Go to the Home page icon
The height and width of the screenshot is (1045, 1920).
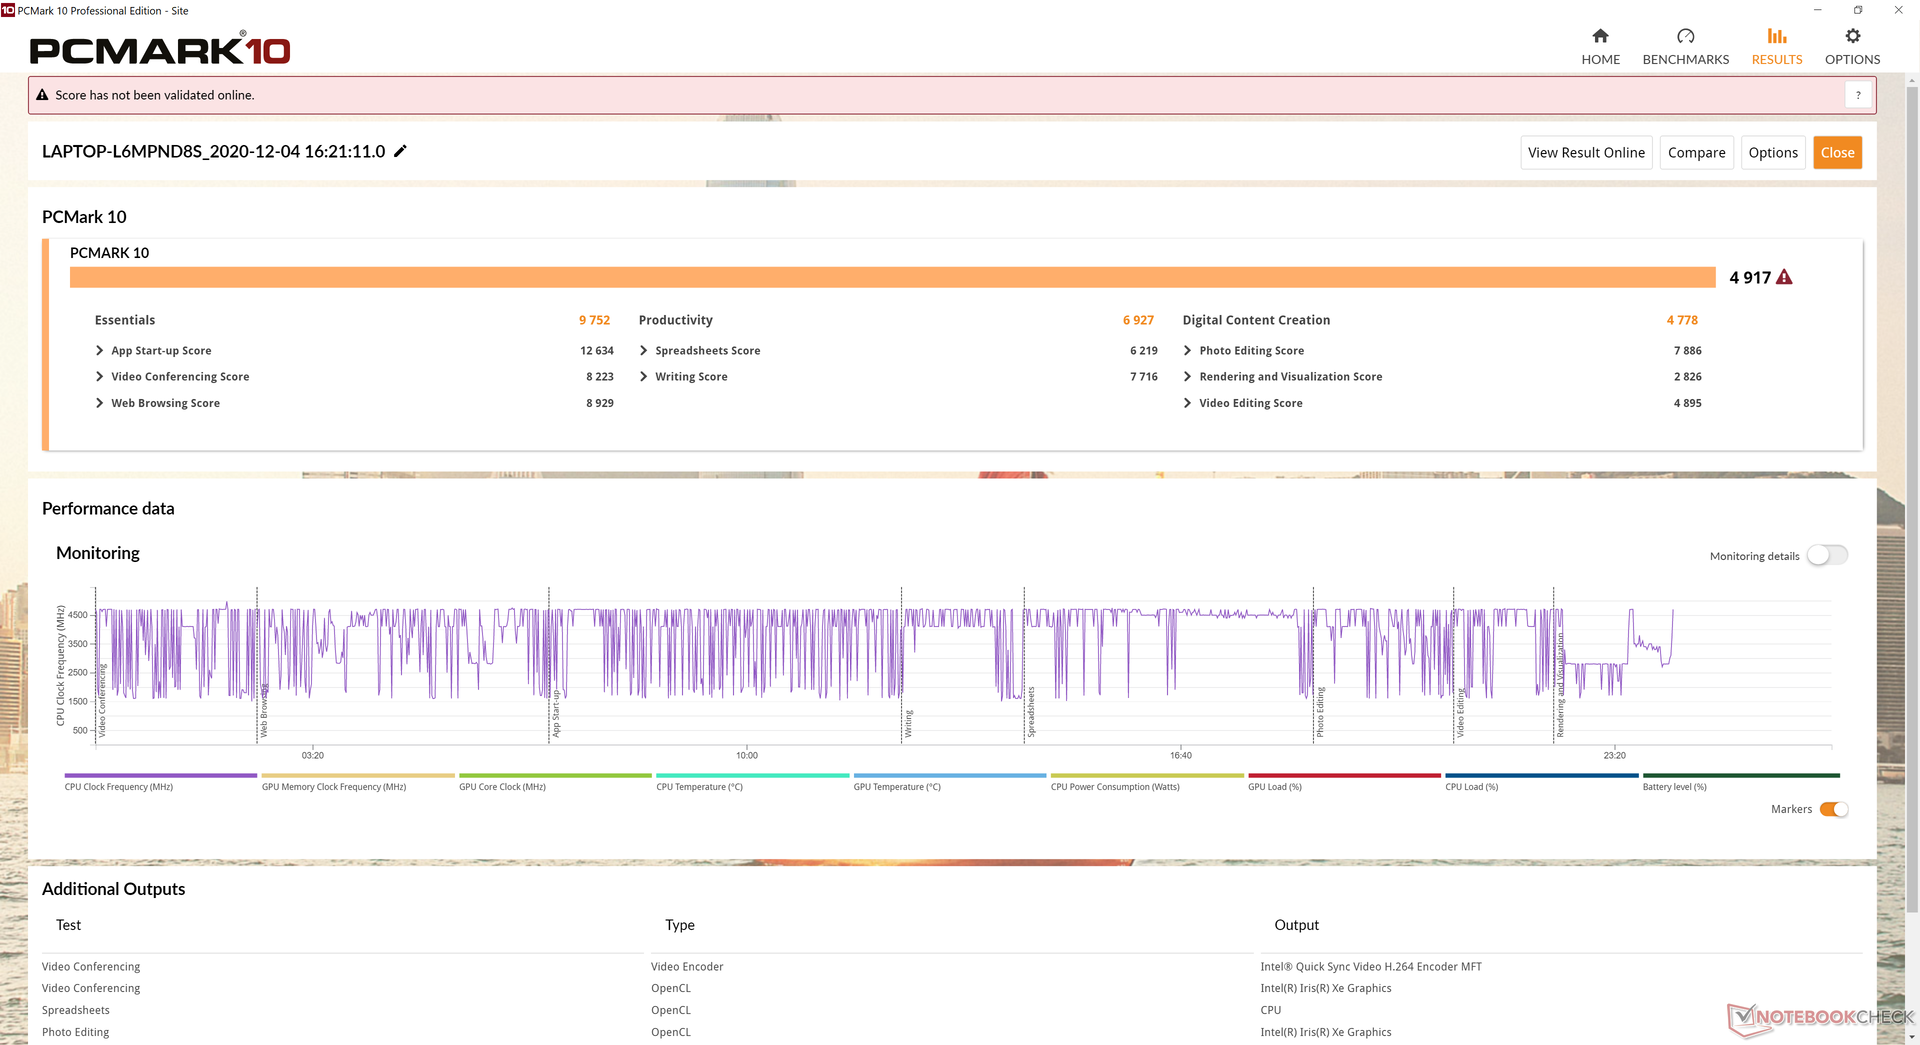[x=1600, y=36]
